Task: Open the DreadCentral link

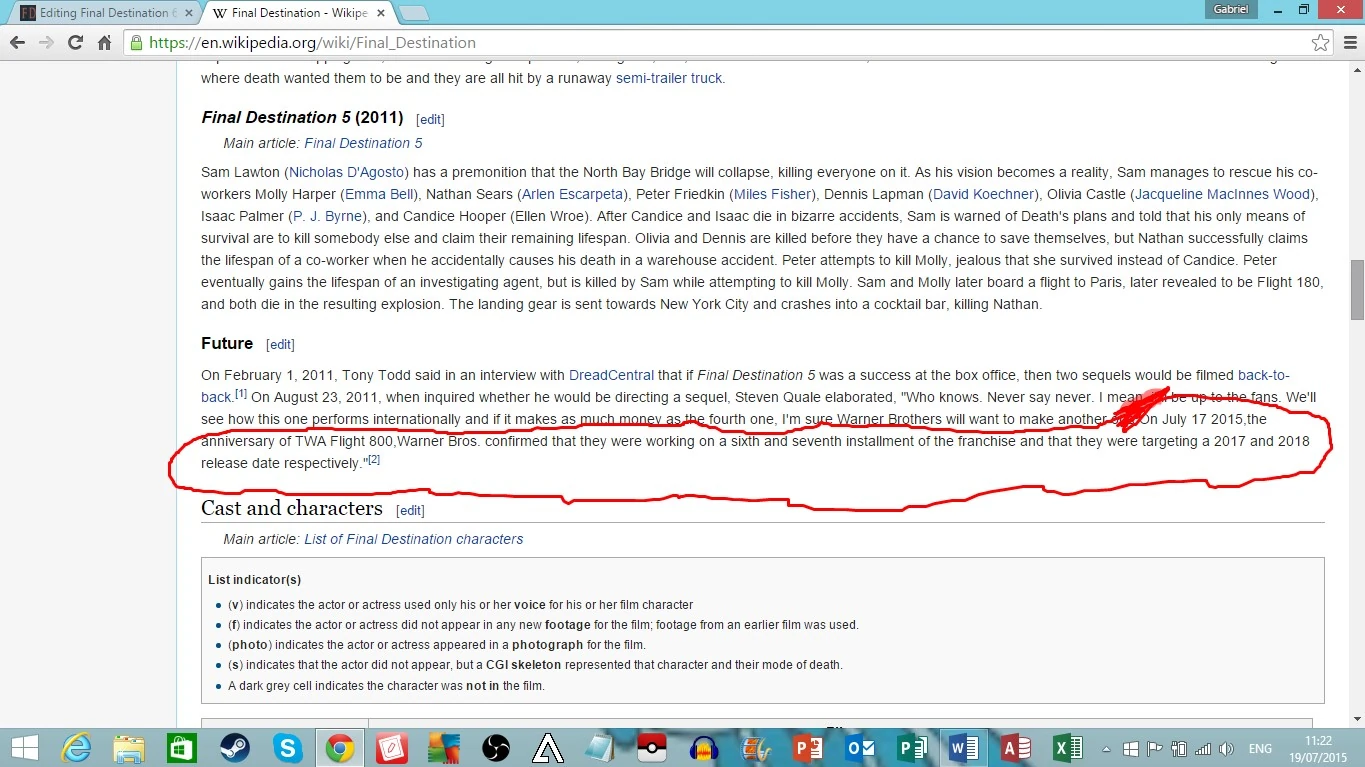Action: [611, 375]
